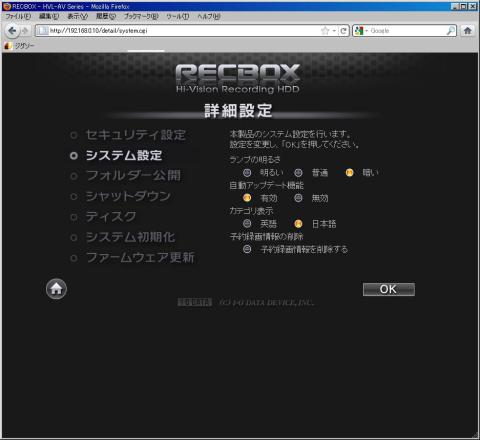
Task: Maximize the Firefox window
Action: tap(464, 6)
